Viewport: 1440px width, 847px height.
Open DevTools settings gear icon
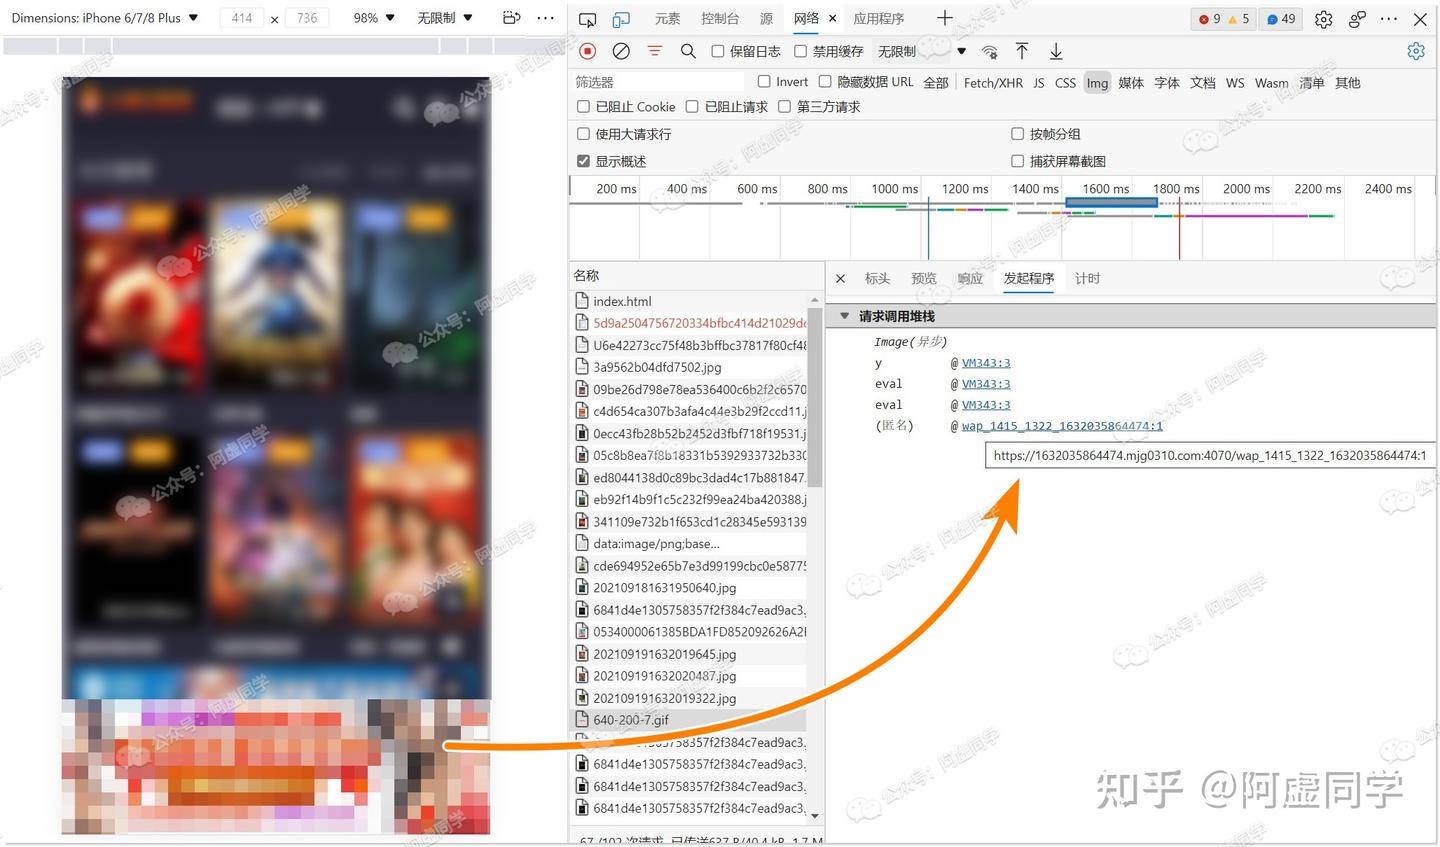1323,19
